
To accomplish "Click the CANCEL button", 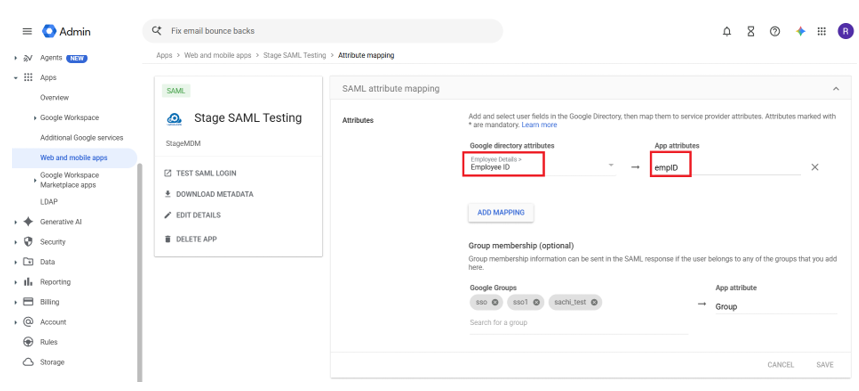I will (781, 365).
